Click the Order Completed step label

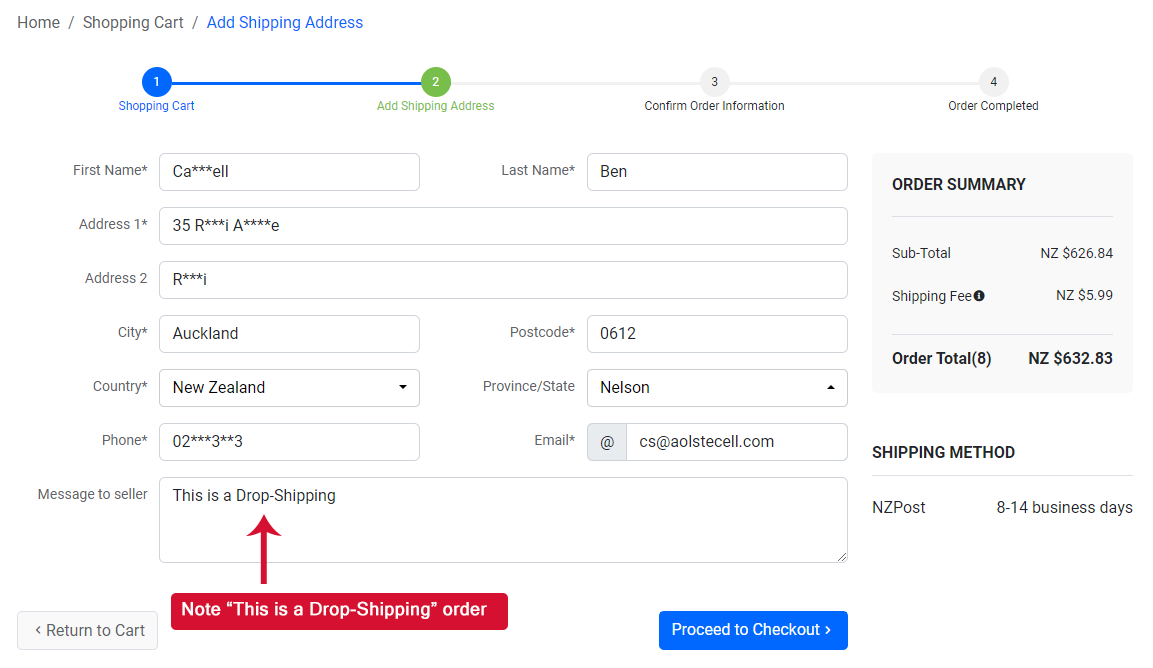click(x=993, y=105)
